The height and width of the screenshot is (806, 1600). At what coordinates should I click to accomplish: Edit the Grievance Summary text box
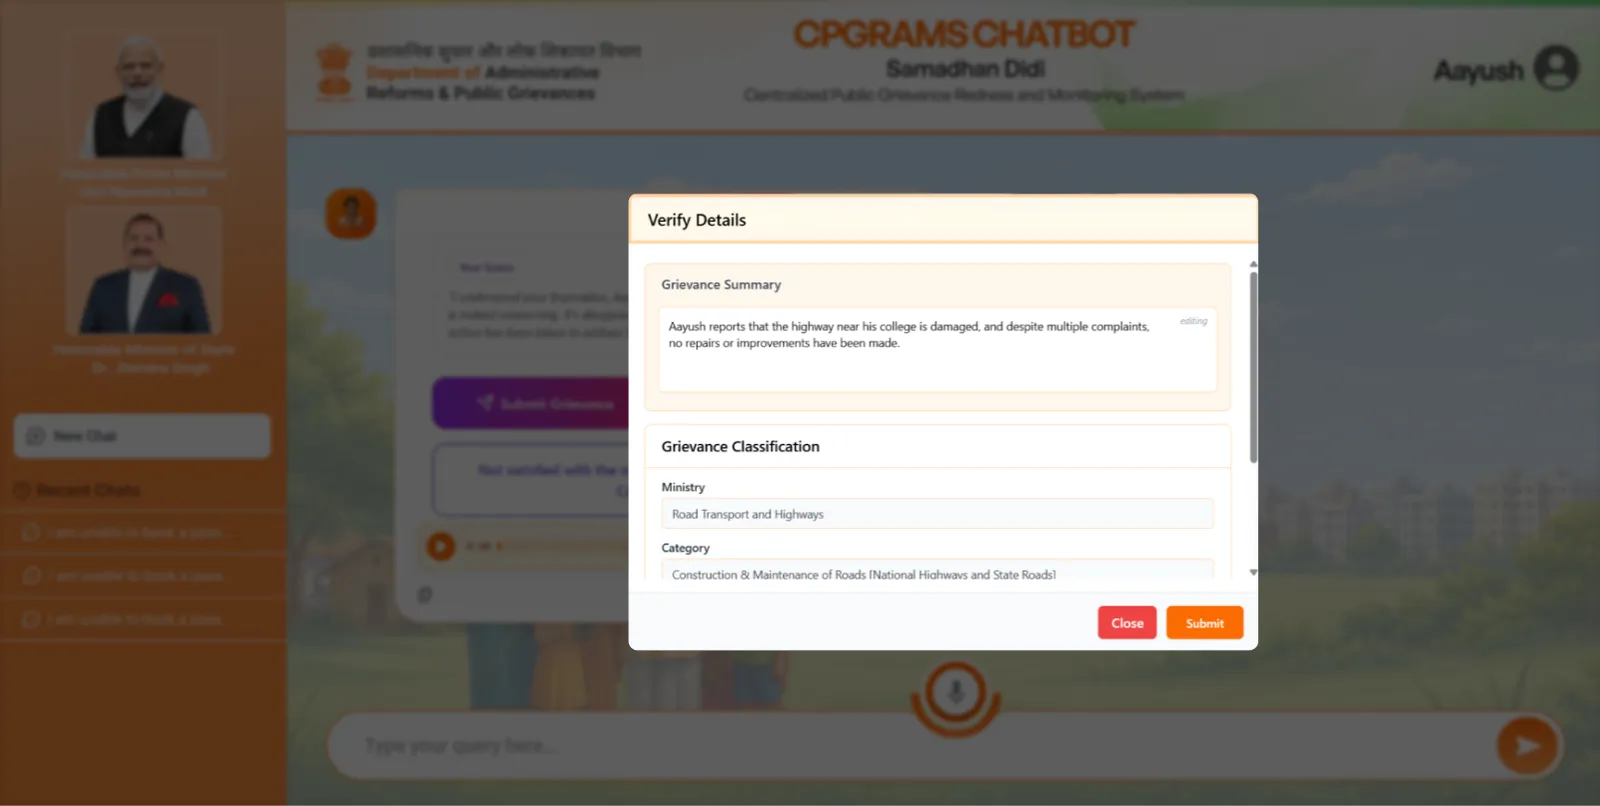click(937, 349)
